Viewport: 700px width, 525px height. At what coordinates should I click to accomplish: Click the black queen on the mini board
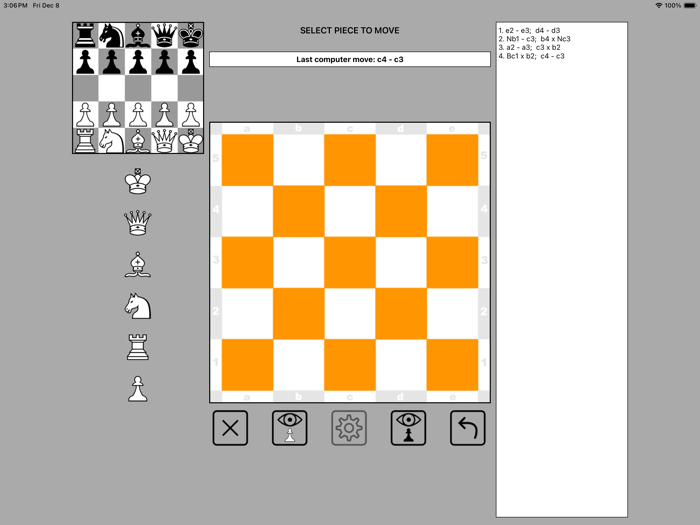click(x=164, y=35)
